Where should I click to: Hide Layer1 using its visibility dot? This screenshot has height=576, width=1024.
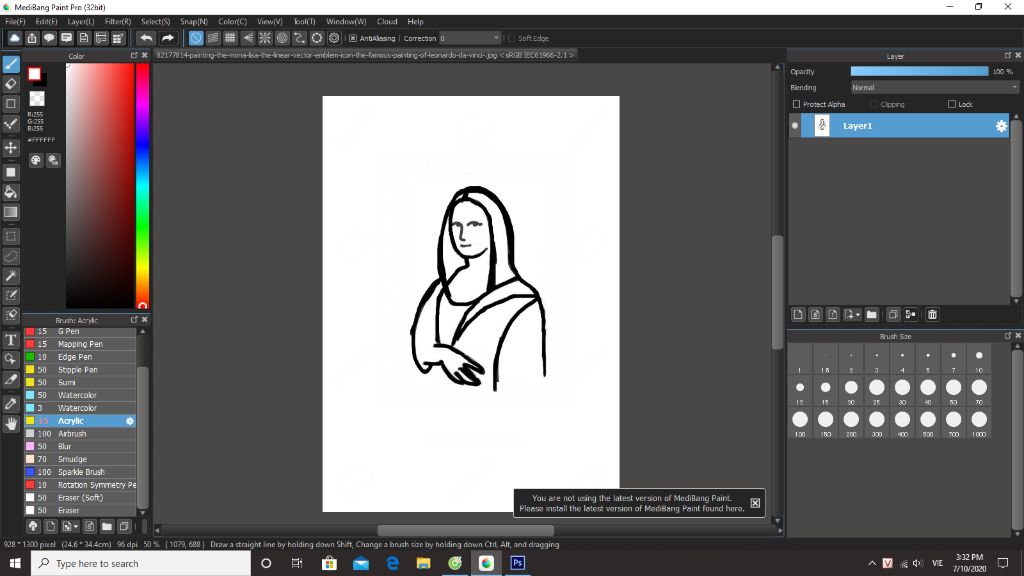tap(795, 125)
